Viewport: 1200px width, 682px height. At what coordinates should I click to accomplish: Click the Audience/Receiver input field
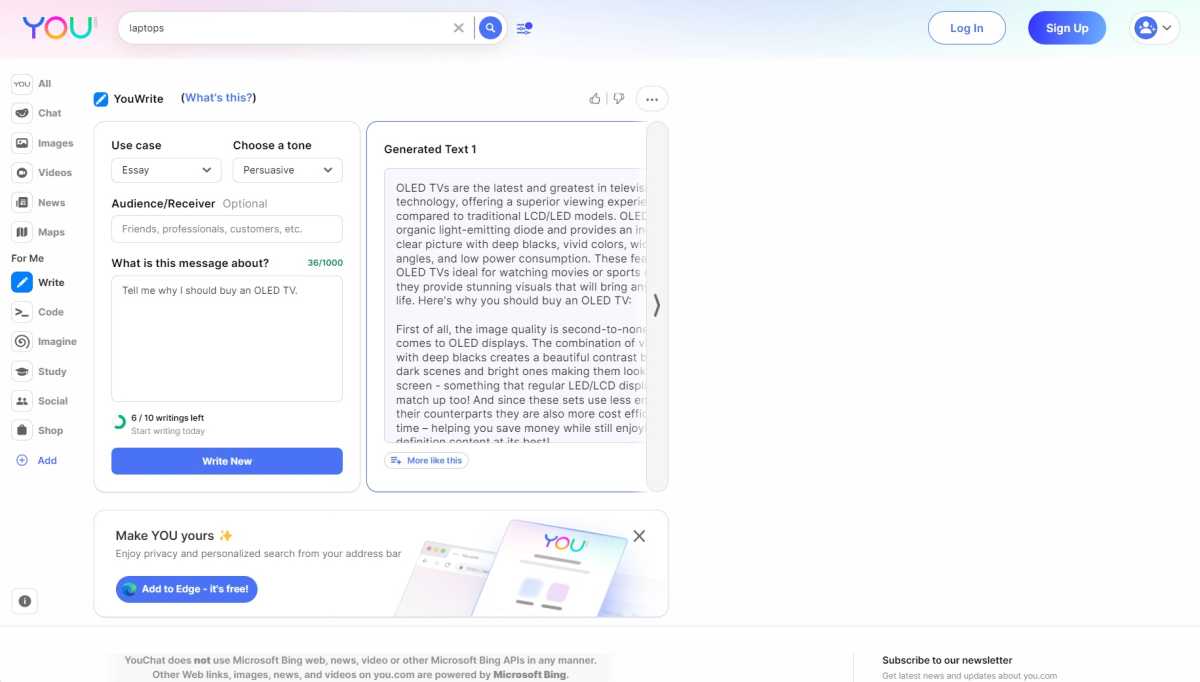click(x=227, y=229)
